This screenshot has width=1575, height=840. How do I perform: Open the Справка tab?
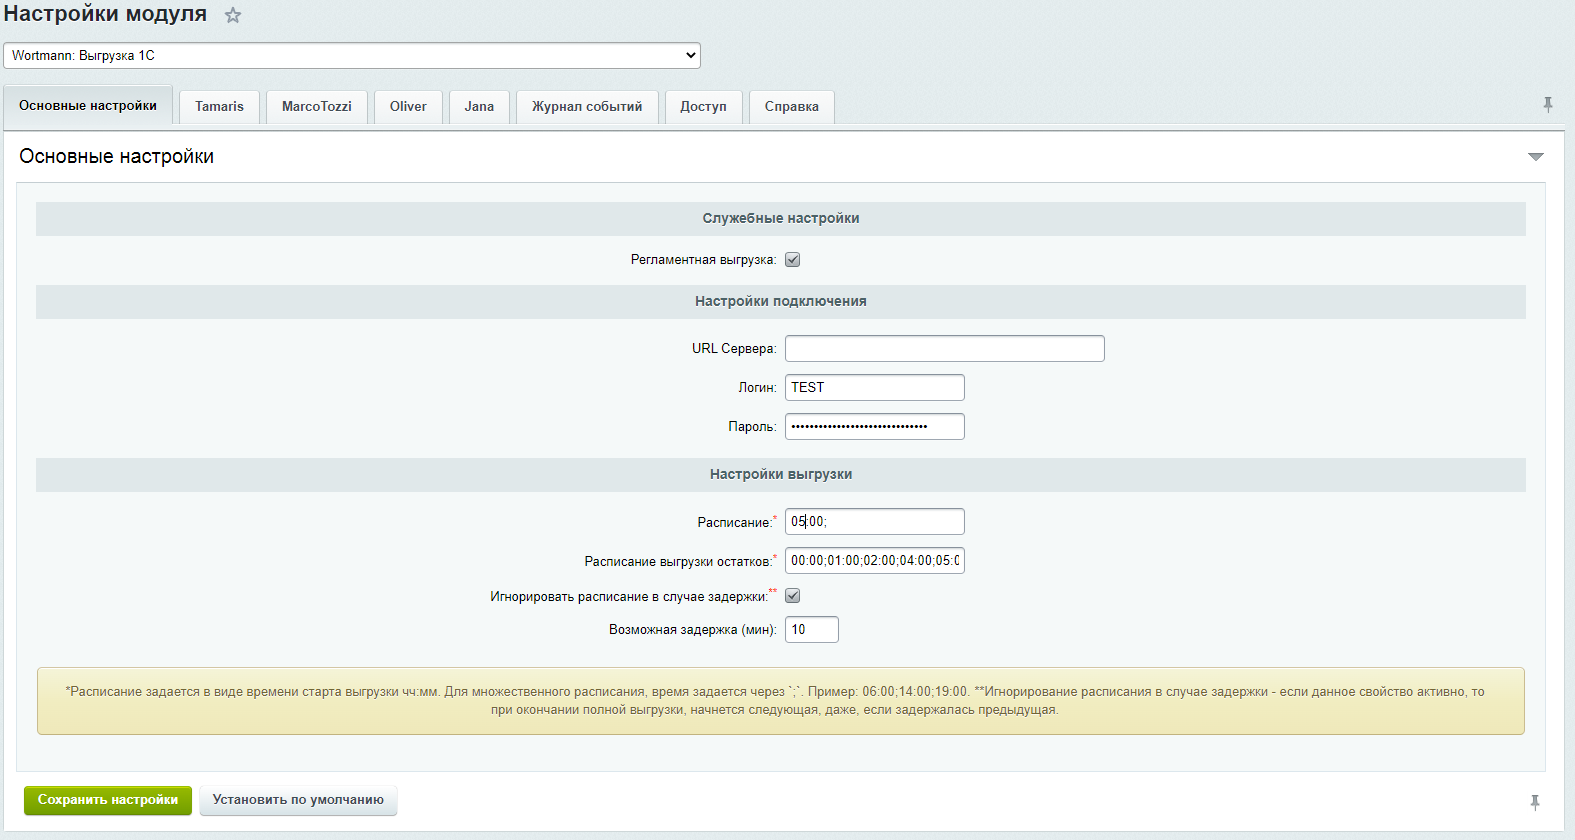pyautogui.click(x=791, y=107)
